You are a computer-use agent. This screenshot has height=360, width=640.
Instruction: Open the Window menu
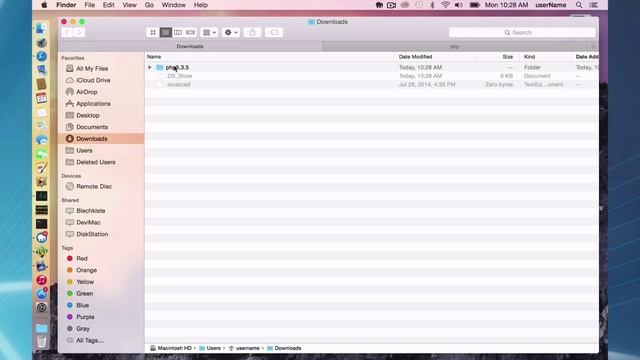(x=173, y=5)
